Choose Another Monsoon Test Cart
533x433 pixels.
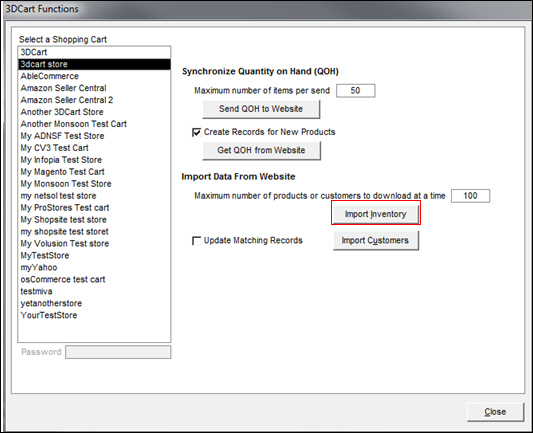[94, 124]
